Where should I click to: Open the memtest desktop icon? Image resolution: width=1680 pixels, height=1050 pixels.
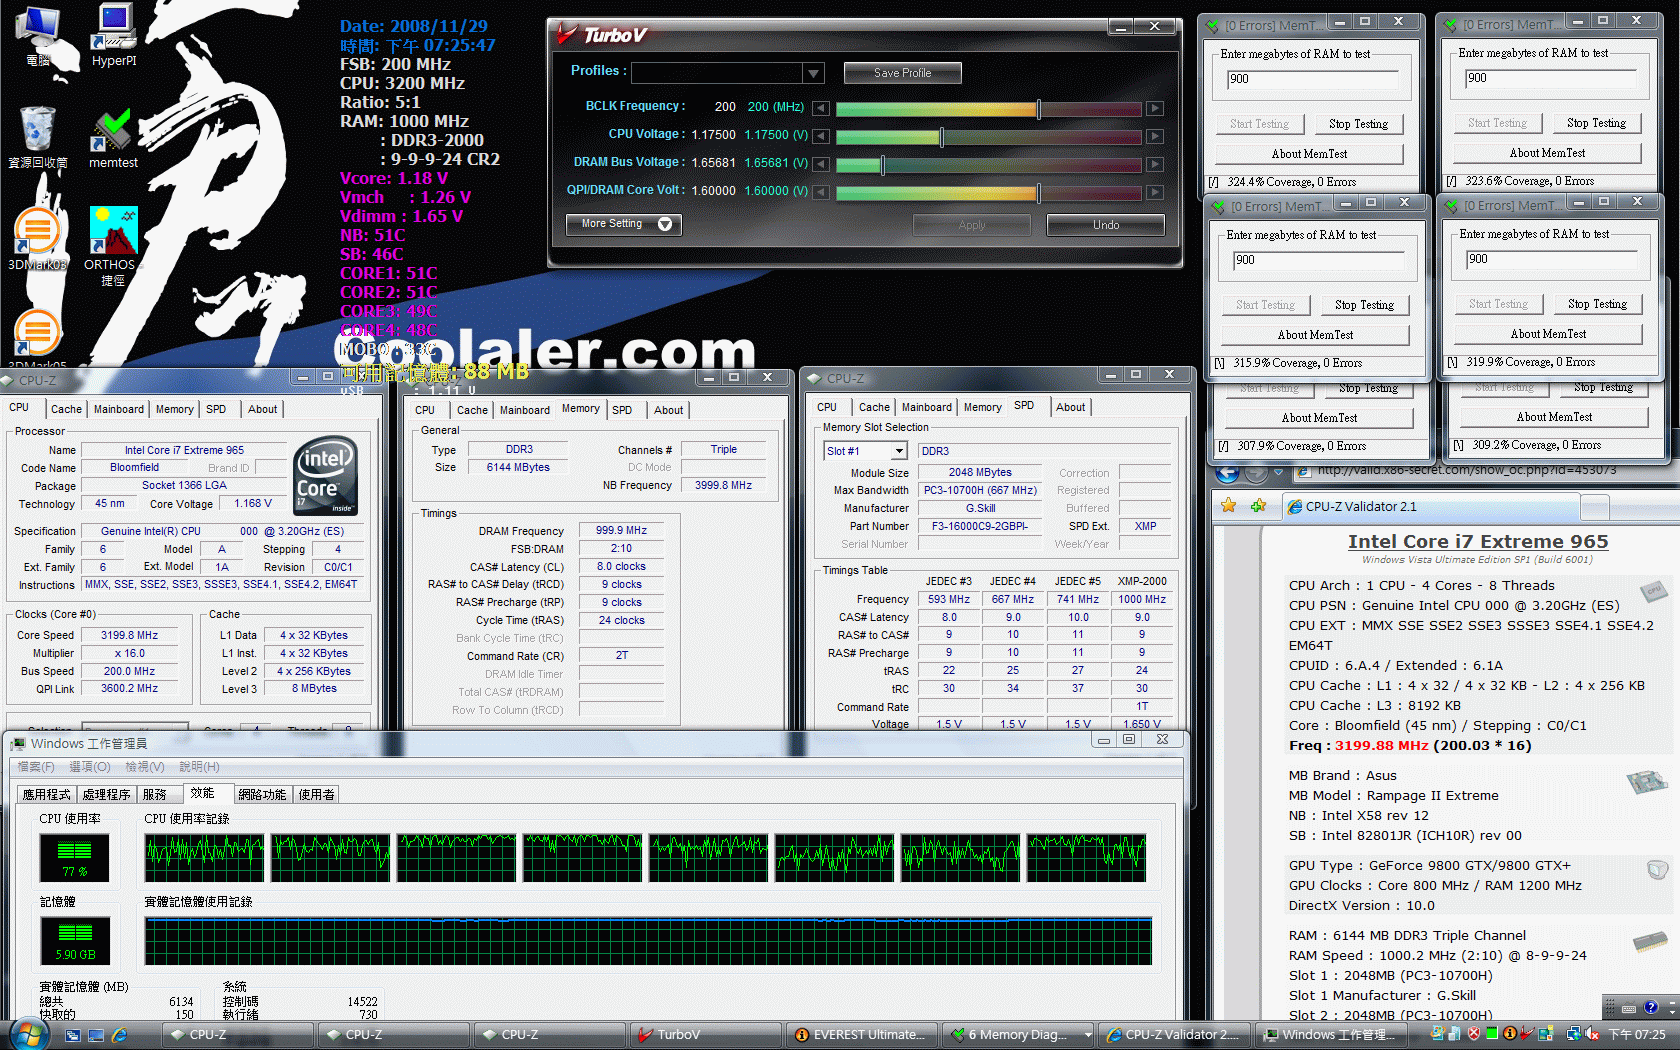(x=113, y=138)
